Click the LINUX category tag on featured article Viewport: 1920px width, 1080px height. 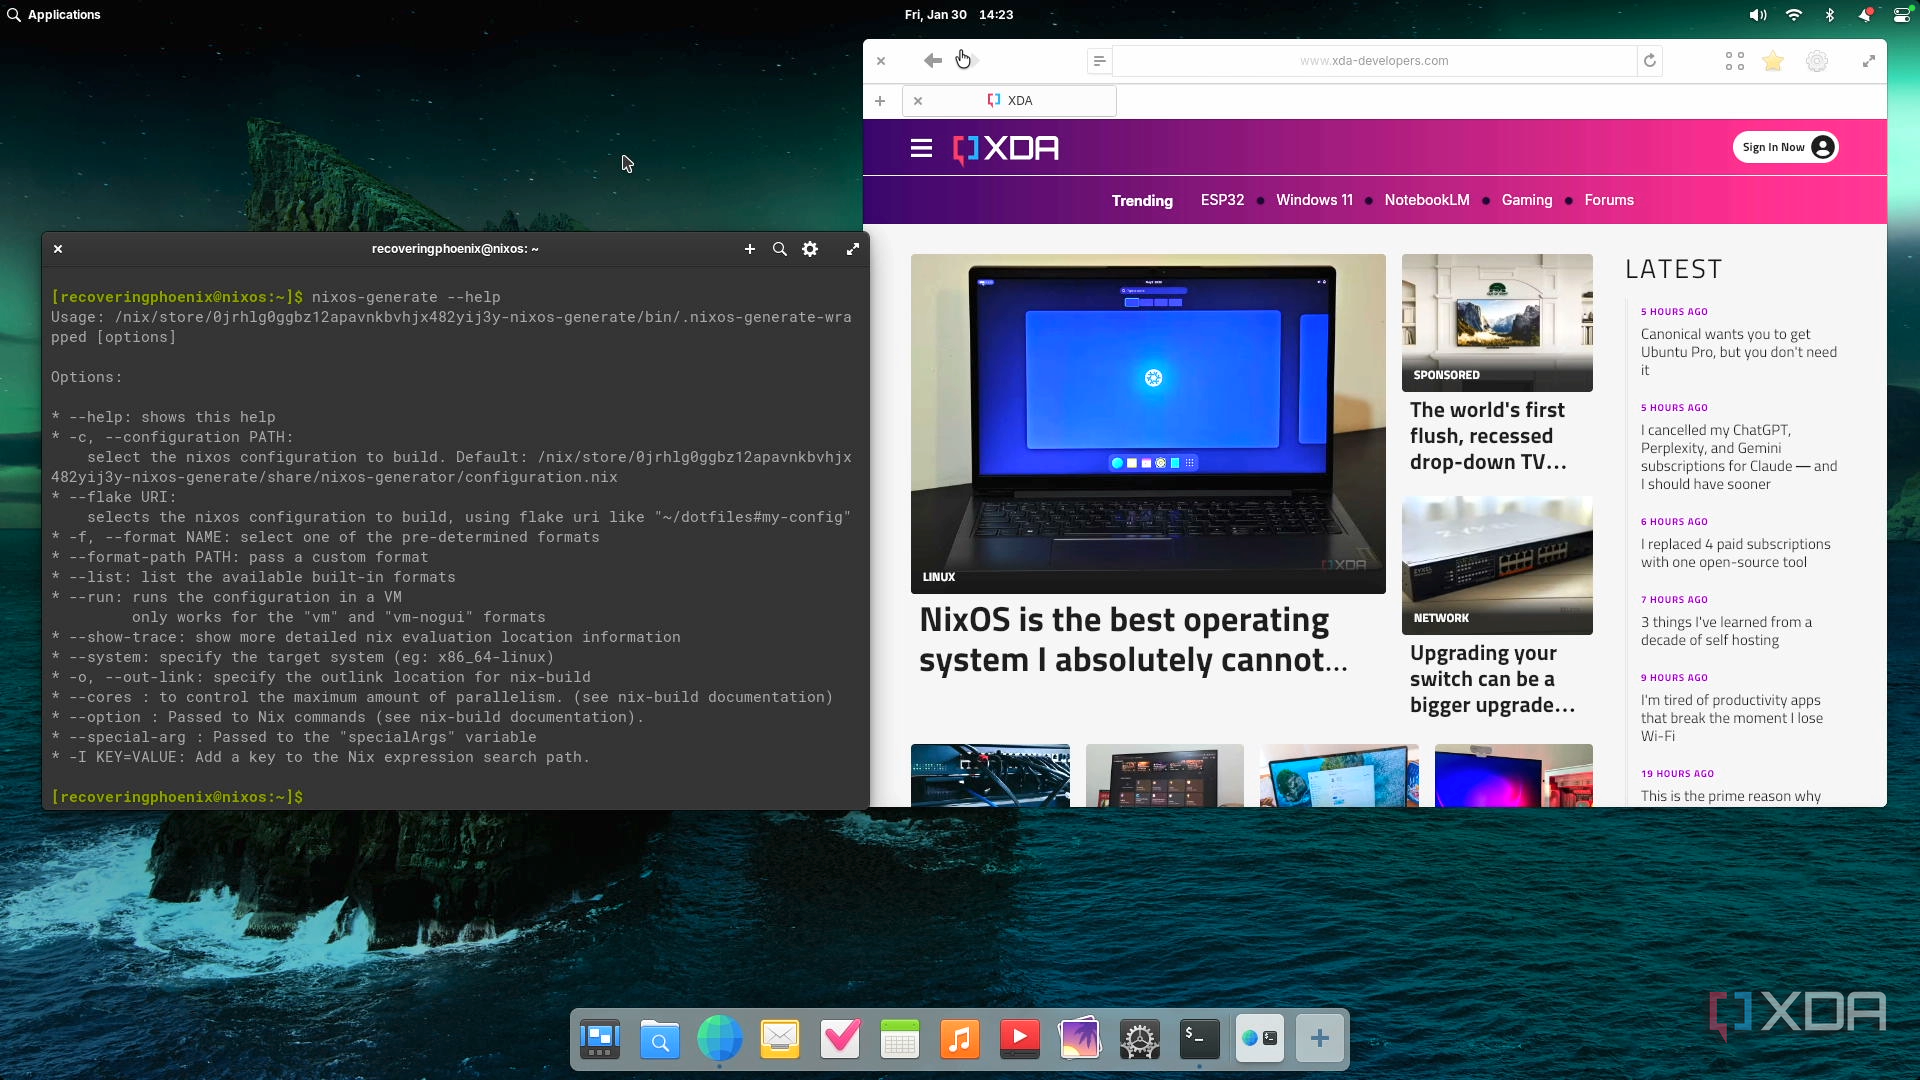click(939, 577)
